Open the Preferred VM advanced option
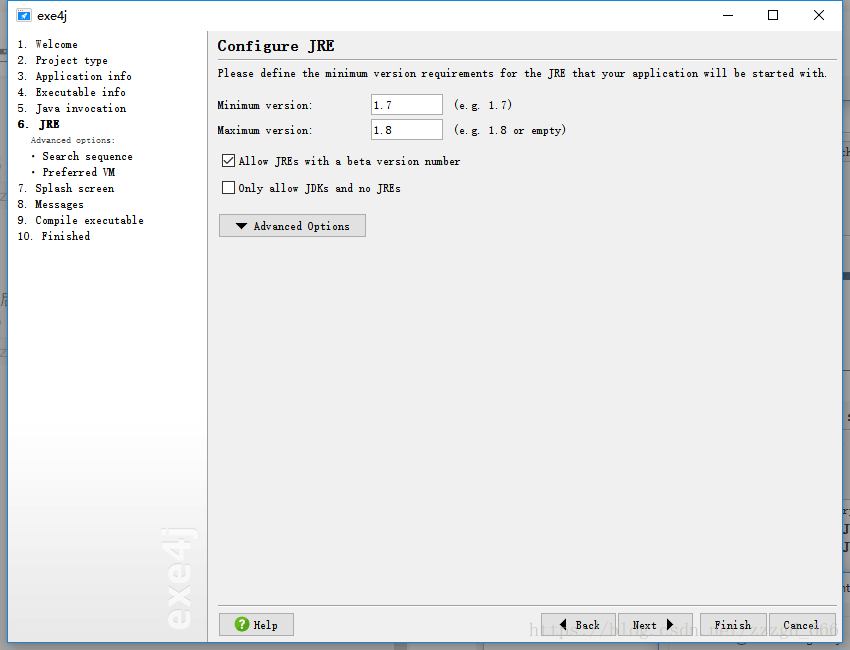Screen dimensions: 850x650 (x=79, y=172)
